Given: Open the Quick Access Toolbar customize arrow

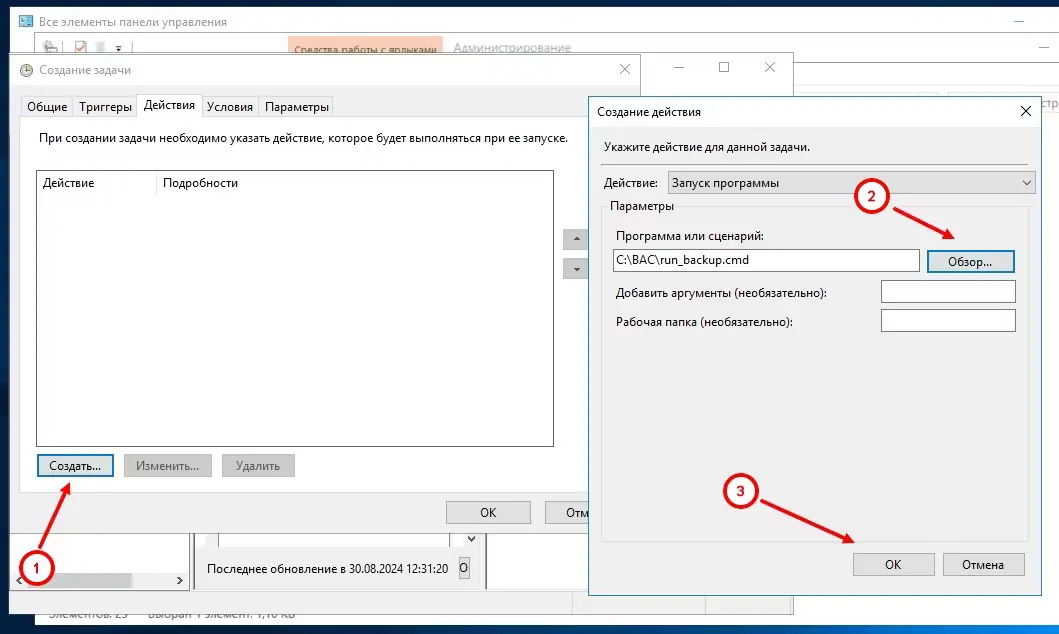Looking at the screenshot, I should click(118, 49).
